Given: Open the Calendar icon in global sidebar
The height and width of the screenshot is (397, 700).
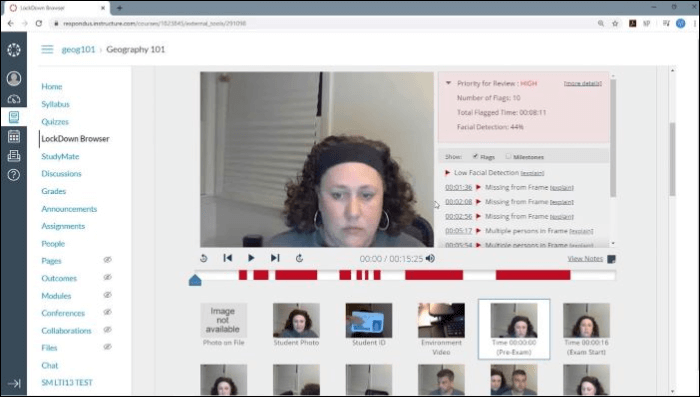Looking at the screenshot, I should pos(14,136).
